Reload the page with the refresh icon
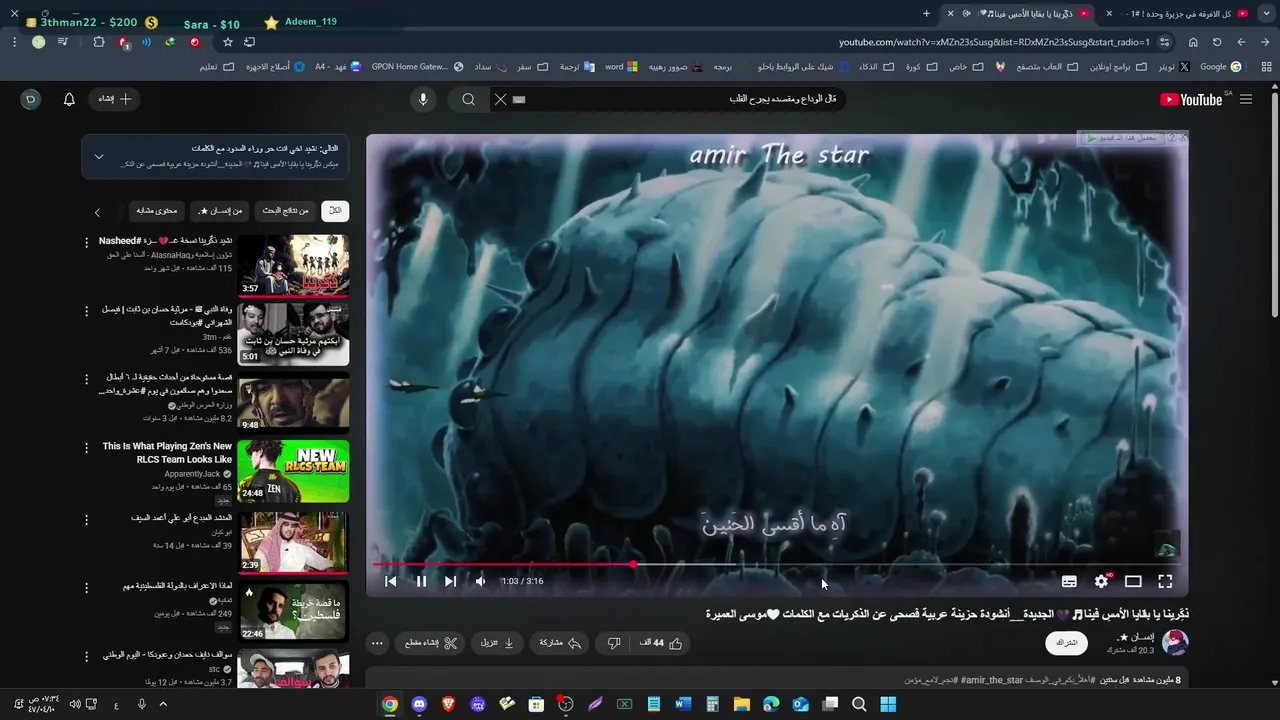Viewport: 1280px width, 720px height. (1217, 42)
